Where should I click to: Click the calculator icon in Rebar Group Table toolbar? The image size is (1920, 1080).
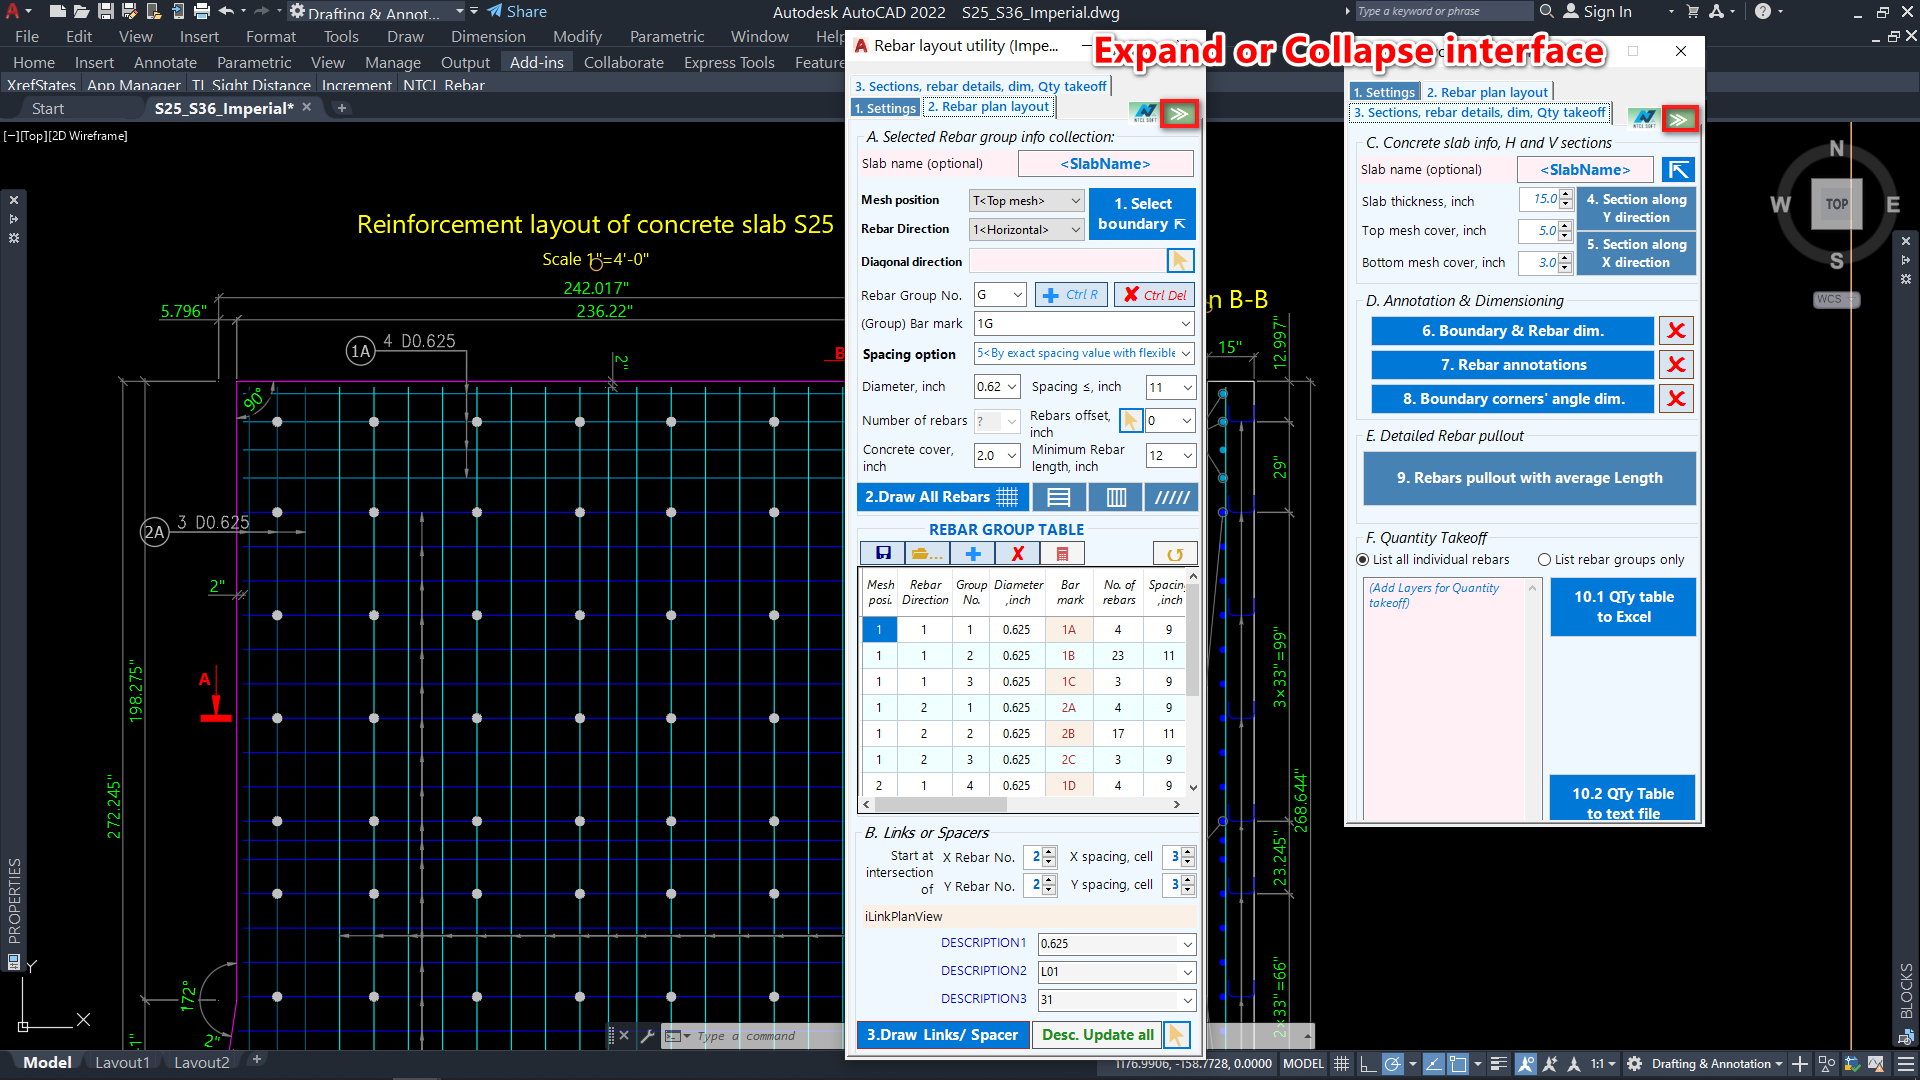pos(1062,554)
